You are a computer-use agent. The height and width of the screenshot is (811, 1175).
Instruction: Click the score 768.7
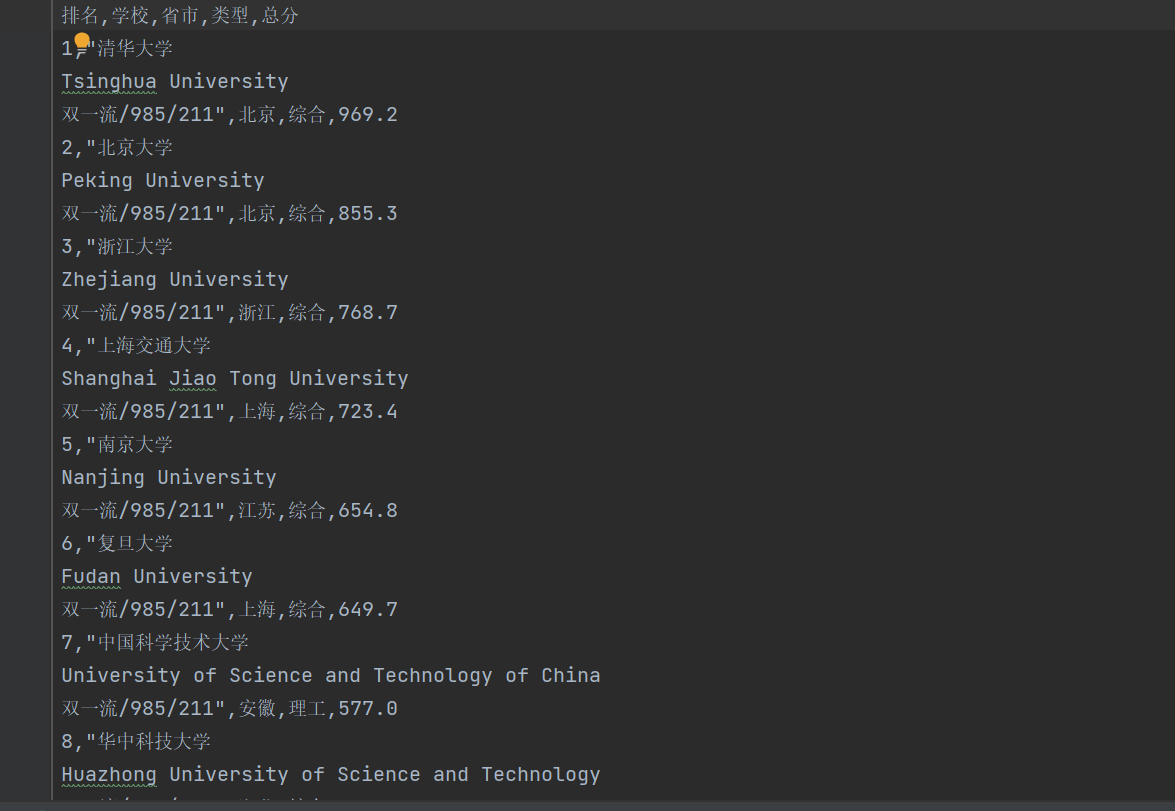click(368, 313)
